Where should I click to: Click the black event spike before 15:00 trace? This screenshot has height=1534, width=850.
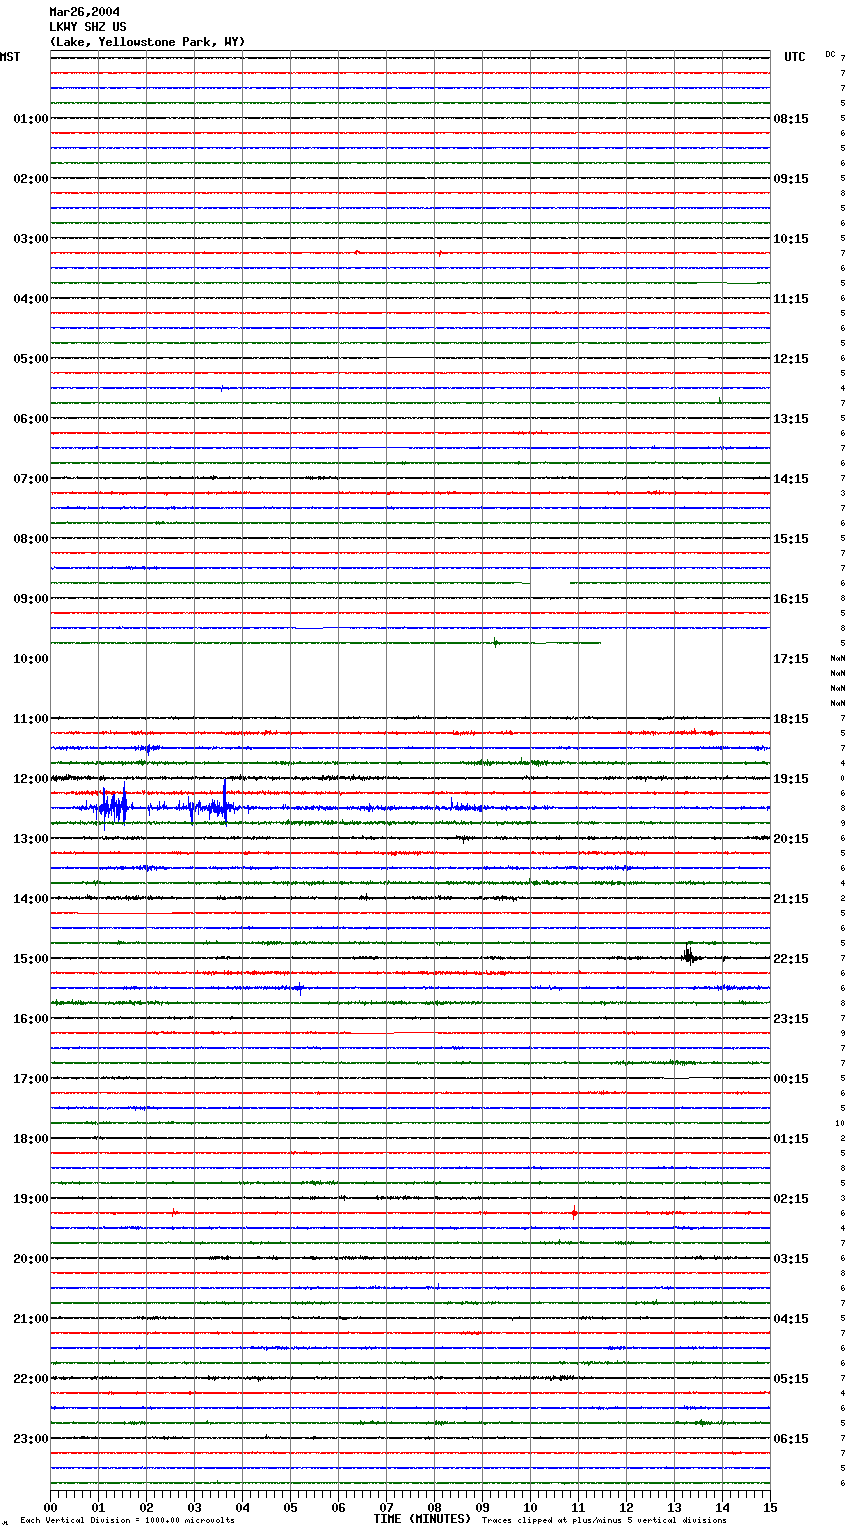pyautogui.click(x=690, y=955)
